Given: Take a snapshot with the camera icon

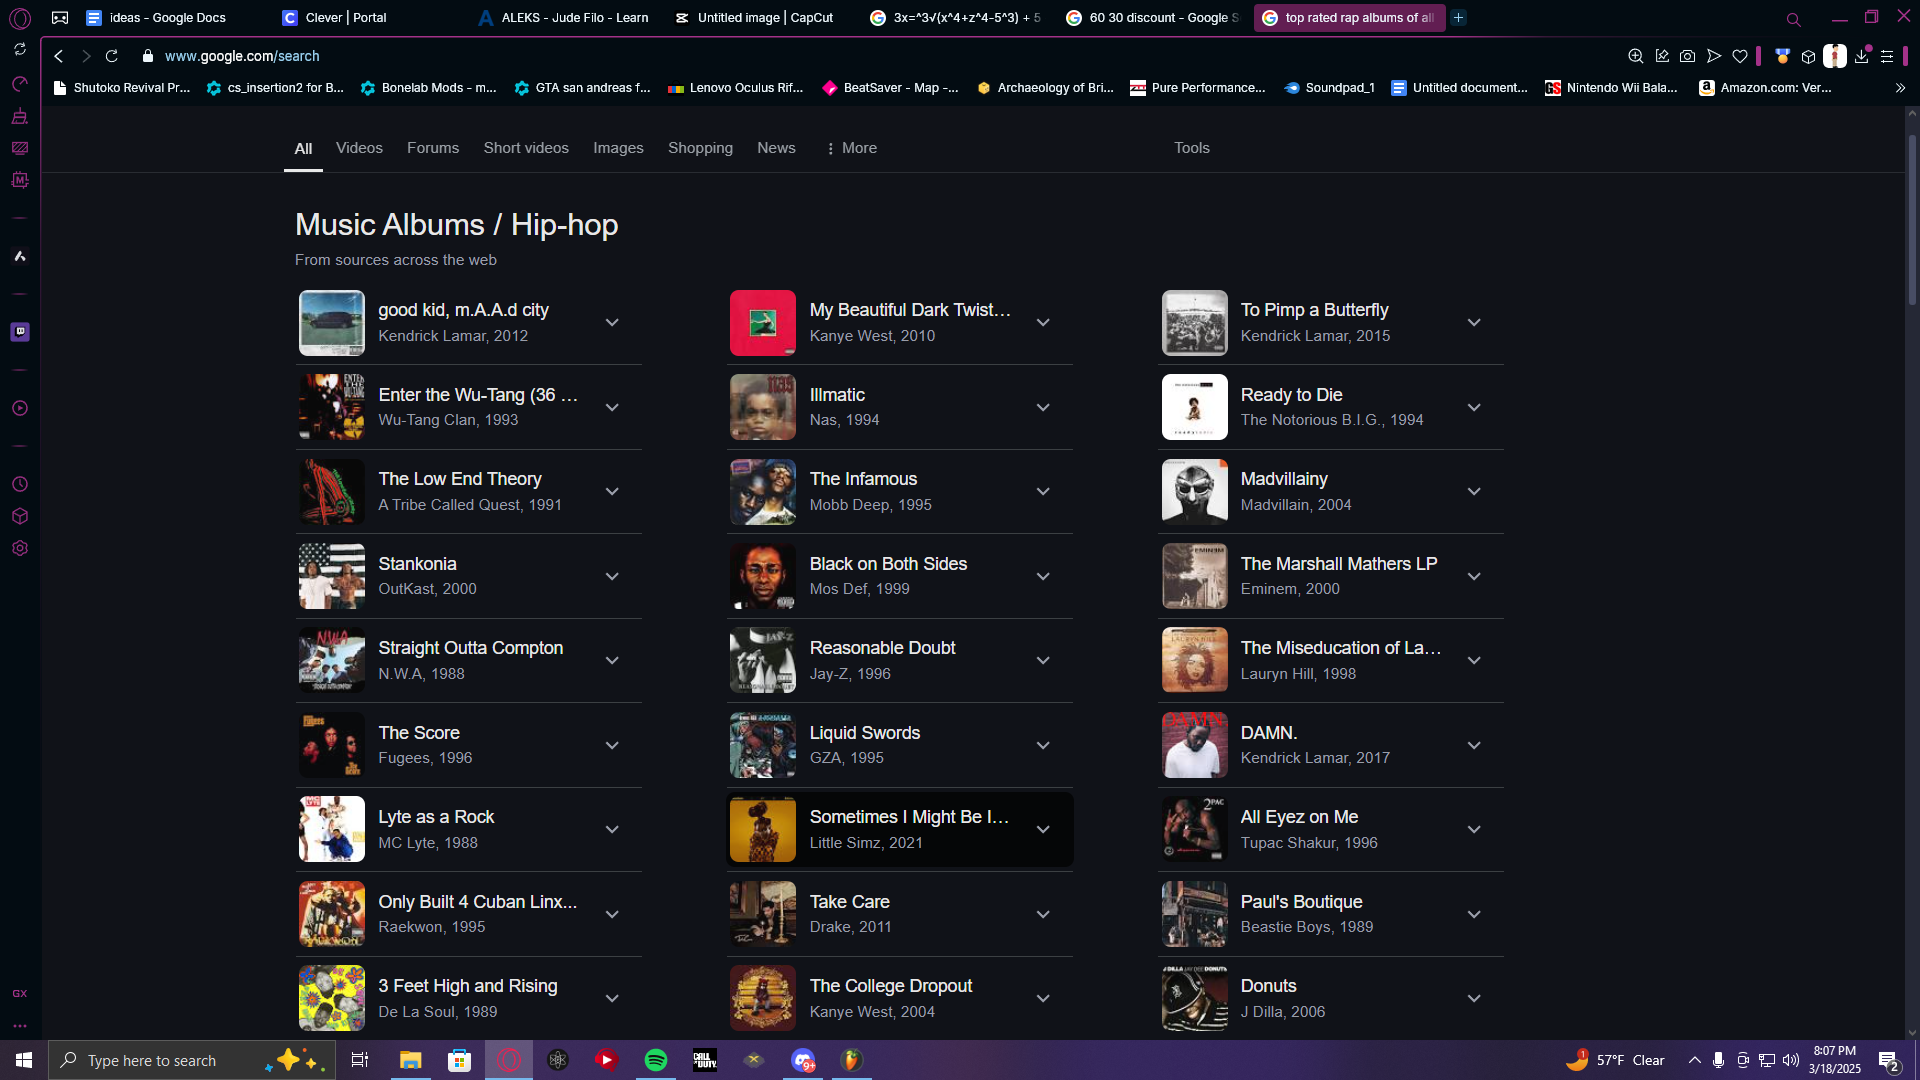Looking at the screenshot, I should click(1688, 56).
